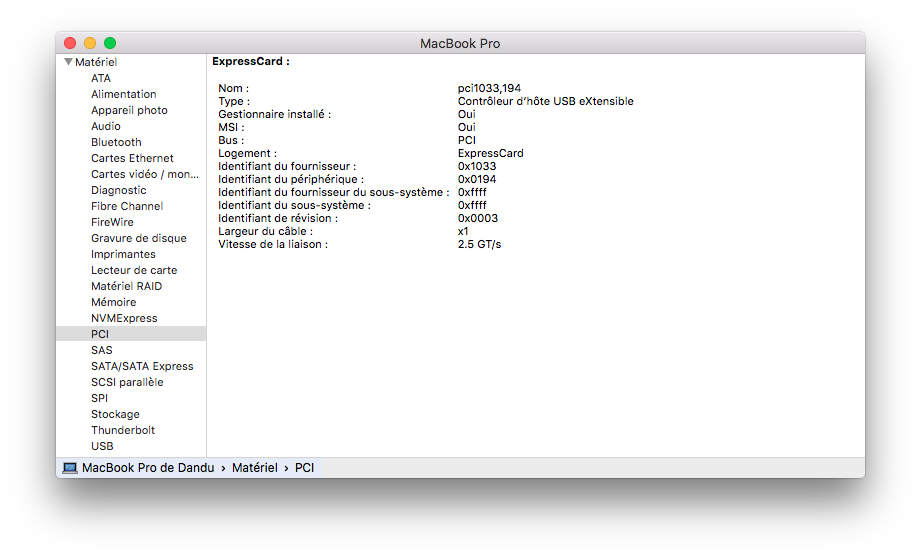Click the x1 cable width value
This screenshot has height=558, width=921.
coord(463,231)
